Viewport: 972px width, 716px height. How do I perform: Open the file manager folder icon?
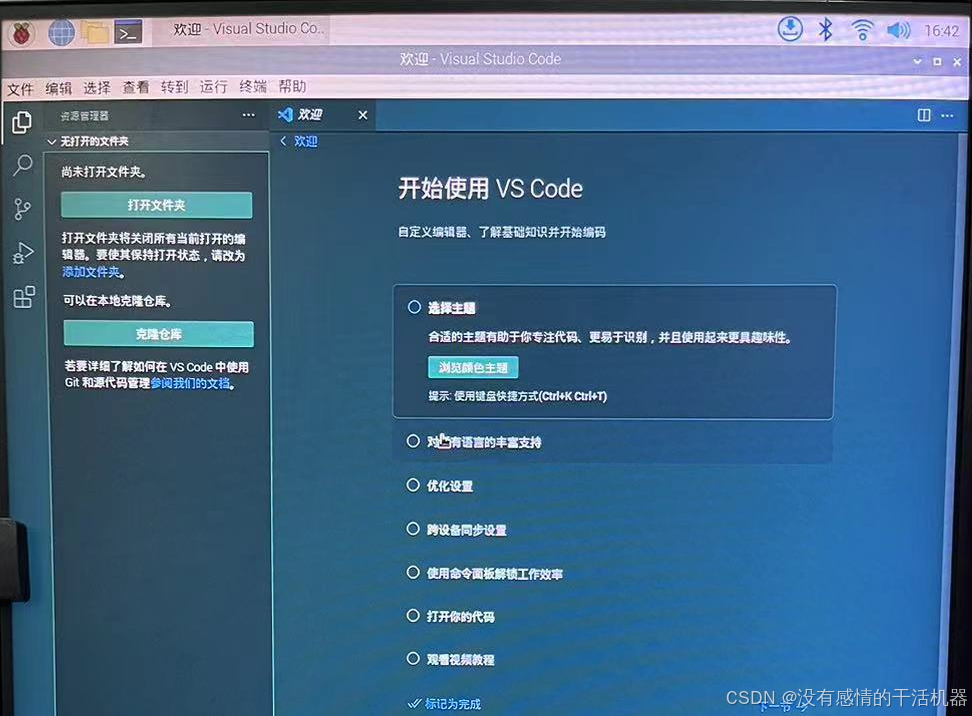tap(94, 32)
